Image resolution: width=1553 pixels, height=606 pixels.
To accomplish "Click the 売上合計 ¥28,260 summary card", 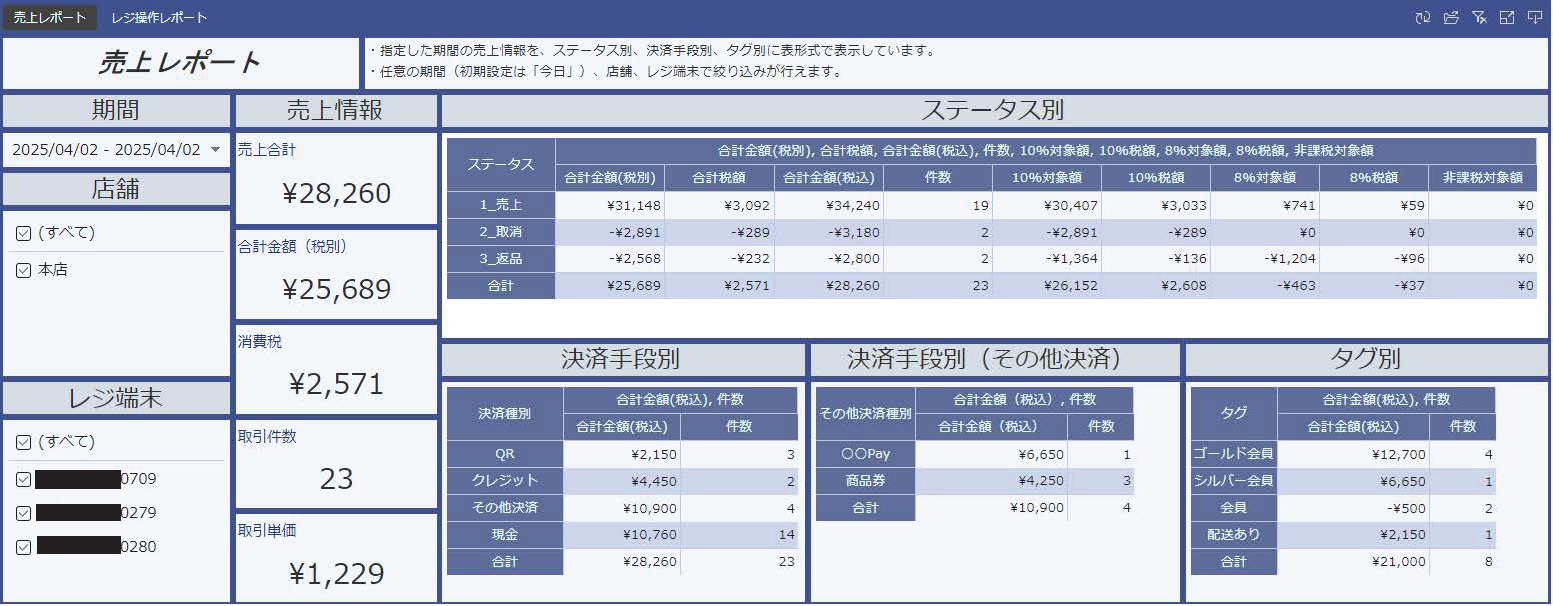I will 336,177.
